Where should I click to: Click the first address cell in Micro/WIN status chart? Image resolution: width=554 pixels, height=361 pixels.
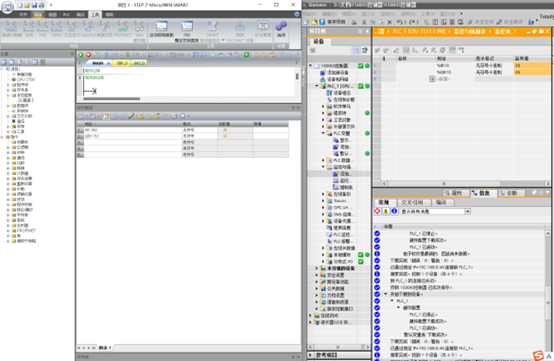(x=132, y=130)
